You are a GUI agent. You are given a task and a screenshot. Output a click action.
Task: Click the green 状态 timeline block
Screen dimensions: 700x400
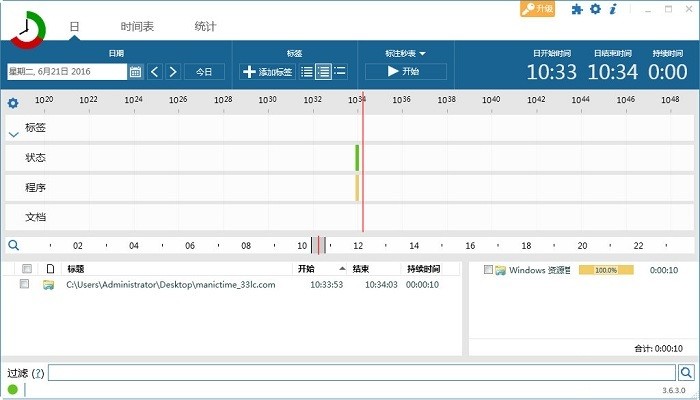tap(356, 158)
